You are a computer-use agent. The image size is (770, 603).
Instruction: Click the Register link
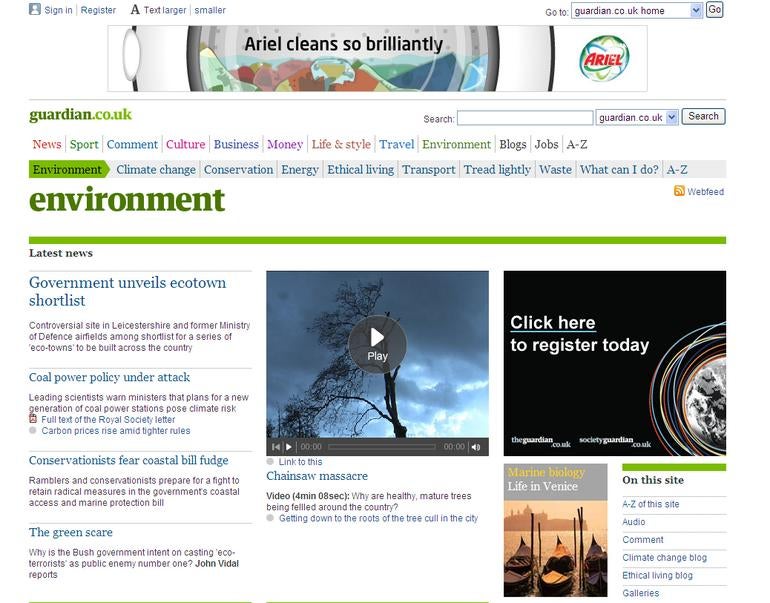98,10
